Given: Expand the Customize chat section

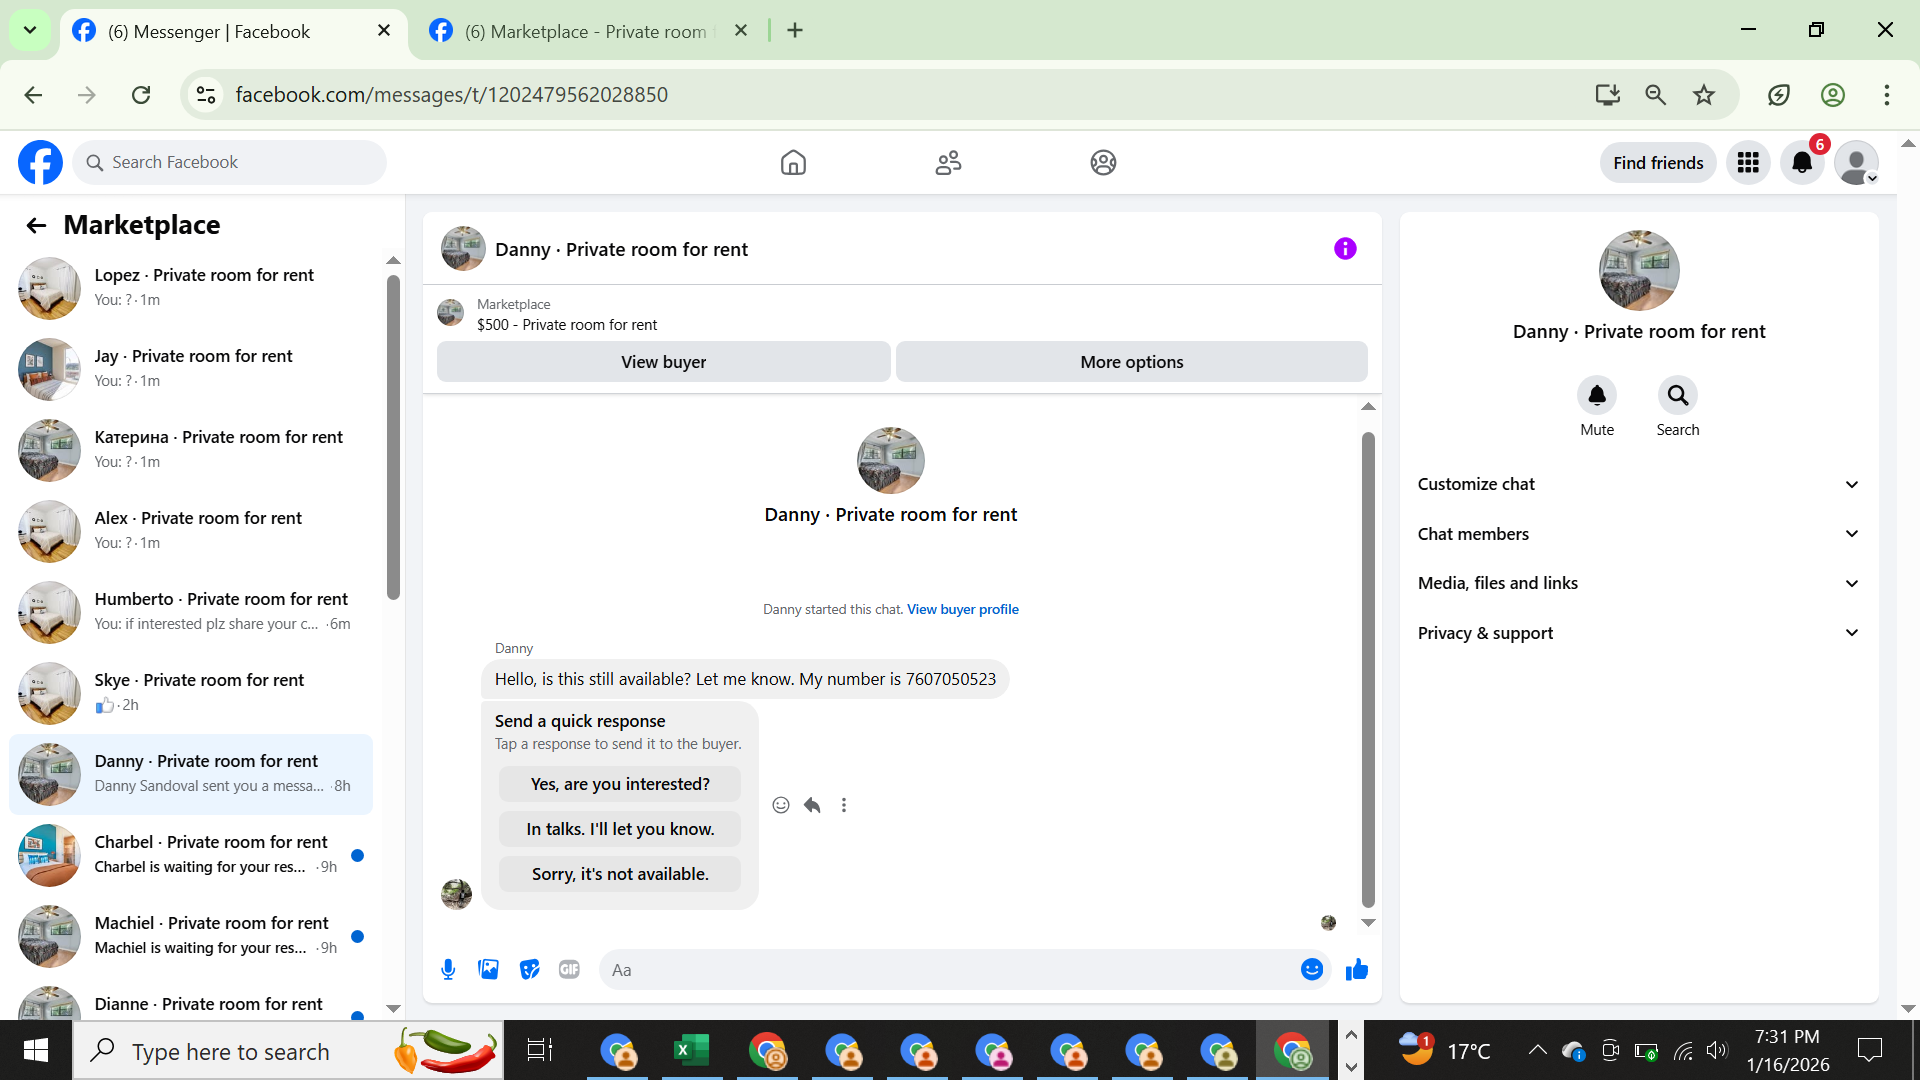Looking at the screenshot, I should (x=1638, y=484).
